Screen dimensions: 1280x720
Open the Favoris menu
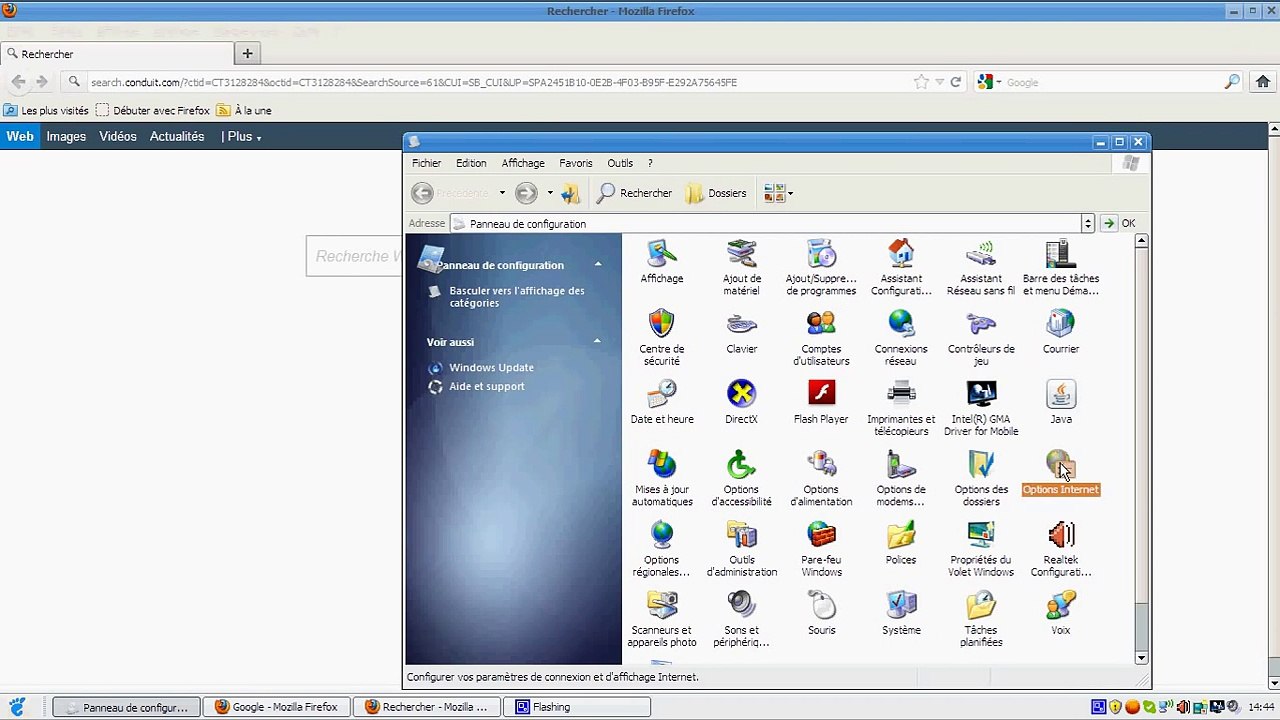tap(576, 163)
